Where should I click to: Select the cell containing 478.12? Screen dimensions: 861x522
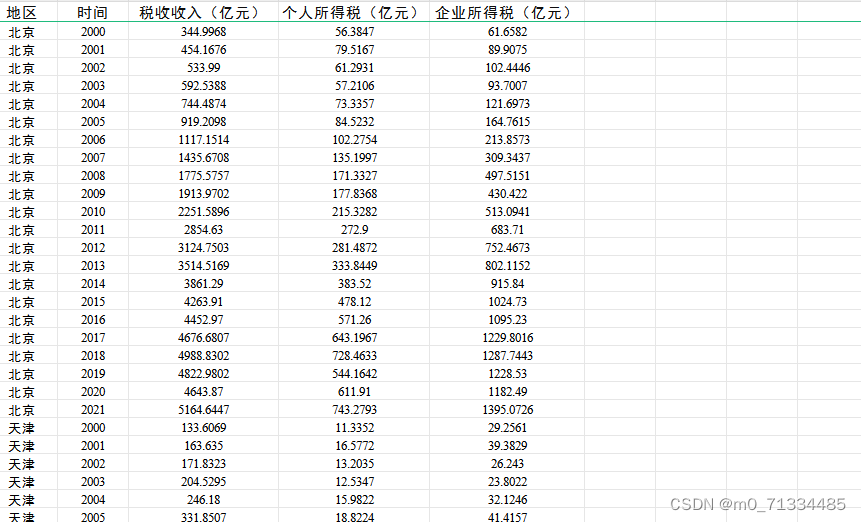[355, 302]
